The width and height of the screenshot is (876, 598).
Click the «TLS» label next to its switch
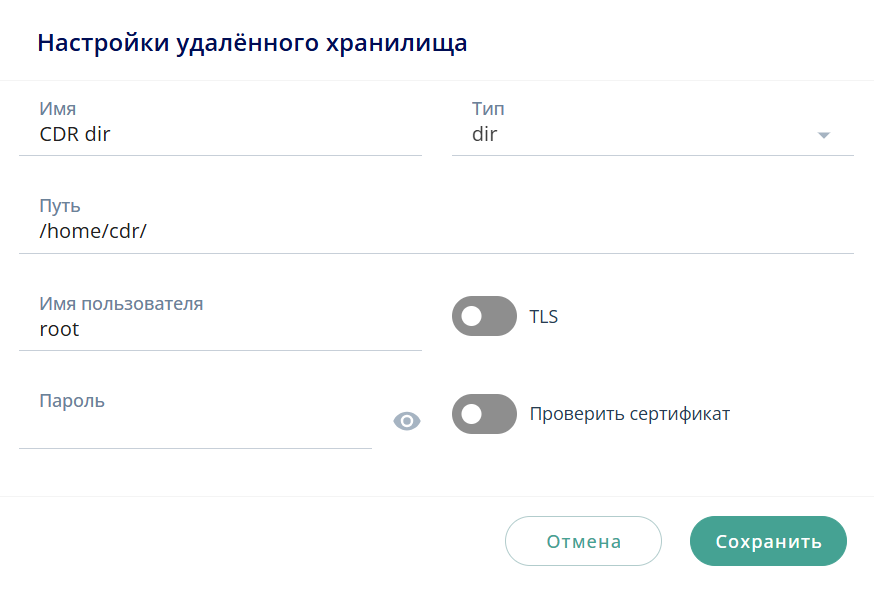pos(543,316)
